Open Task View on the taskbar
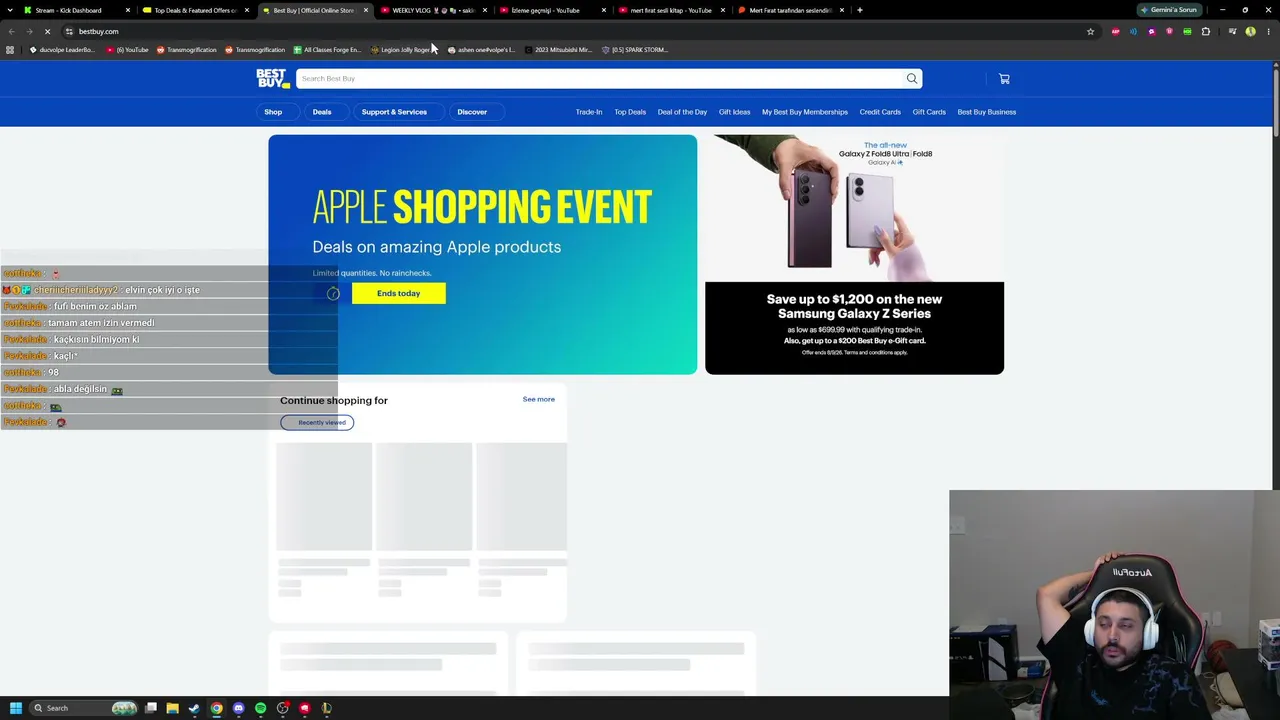Viewport: 1280px width, 720px height. 151,708
